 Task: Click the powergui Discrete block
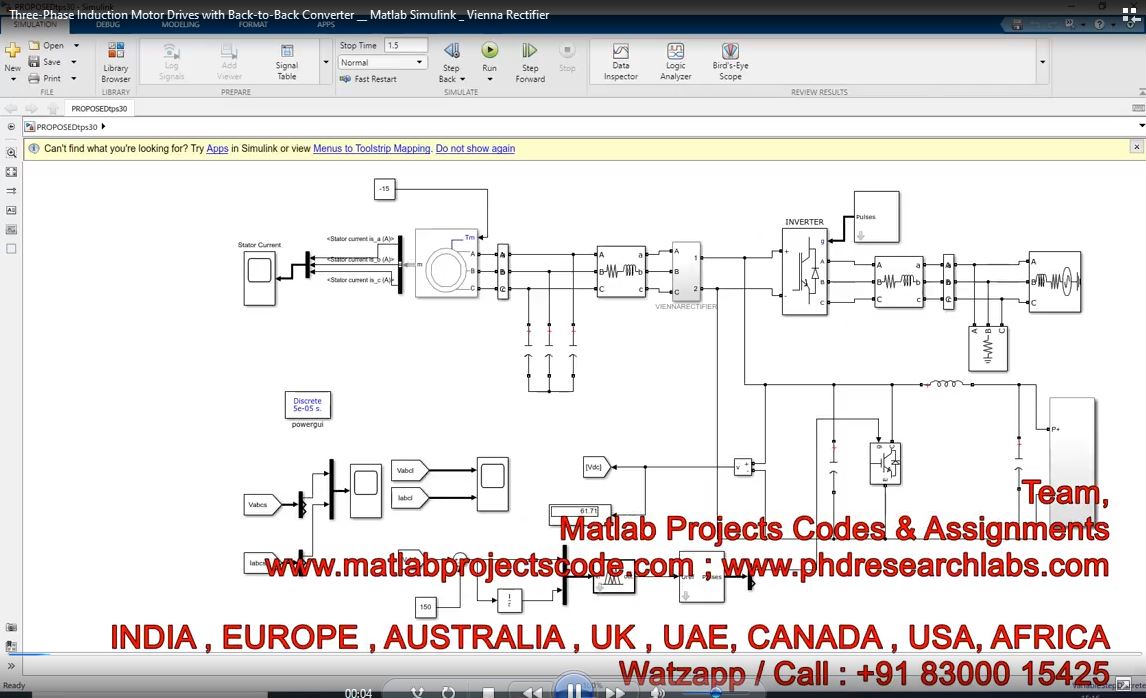[308, 405]
